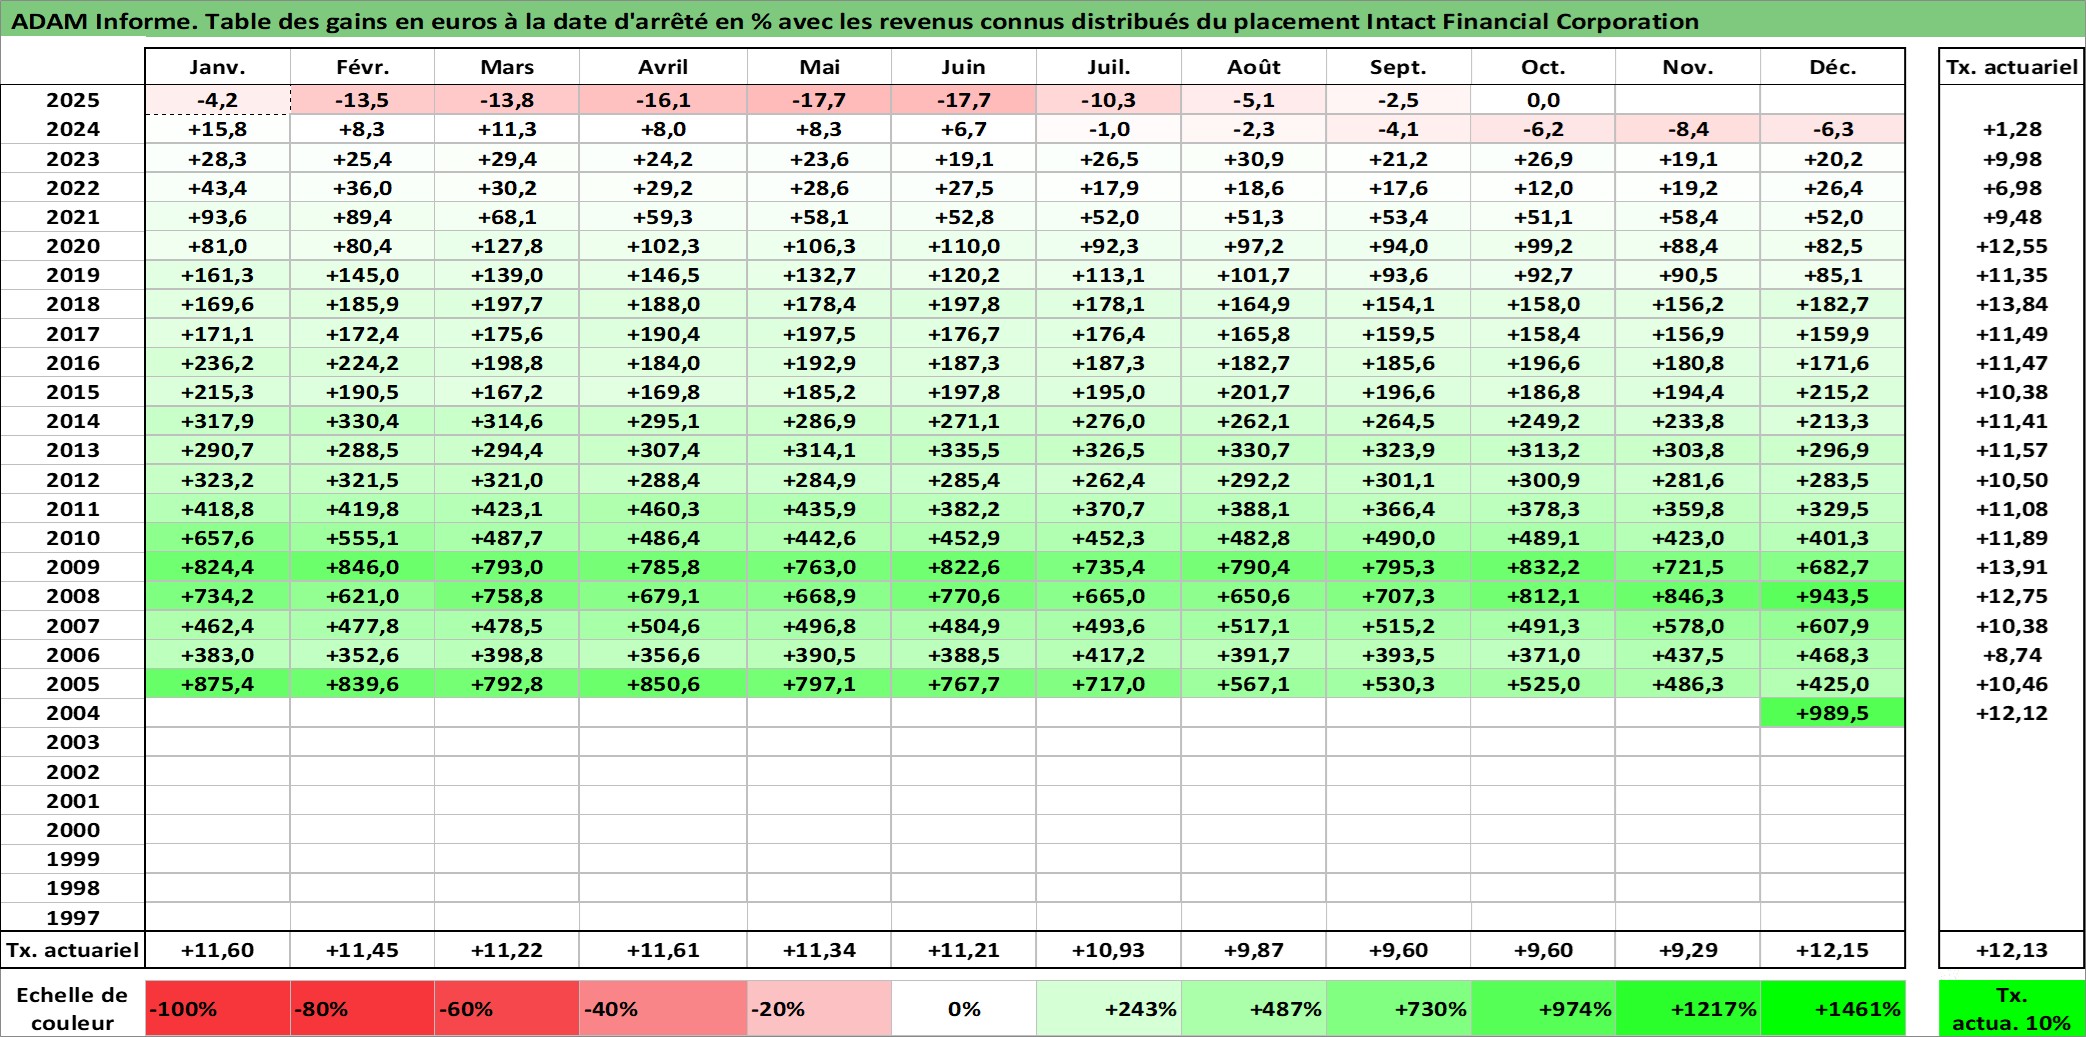
Task: Select the 0% white scale swatch
Action: pyautogui.click(x=964, y=1008)
